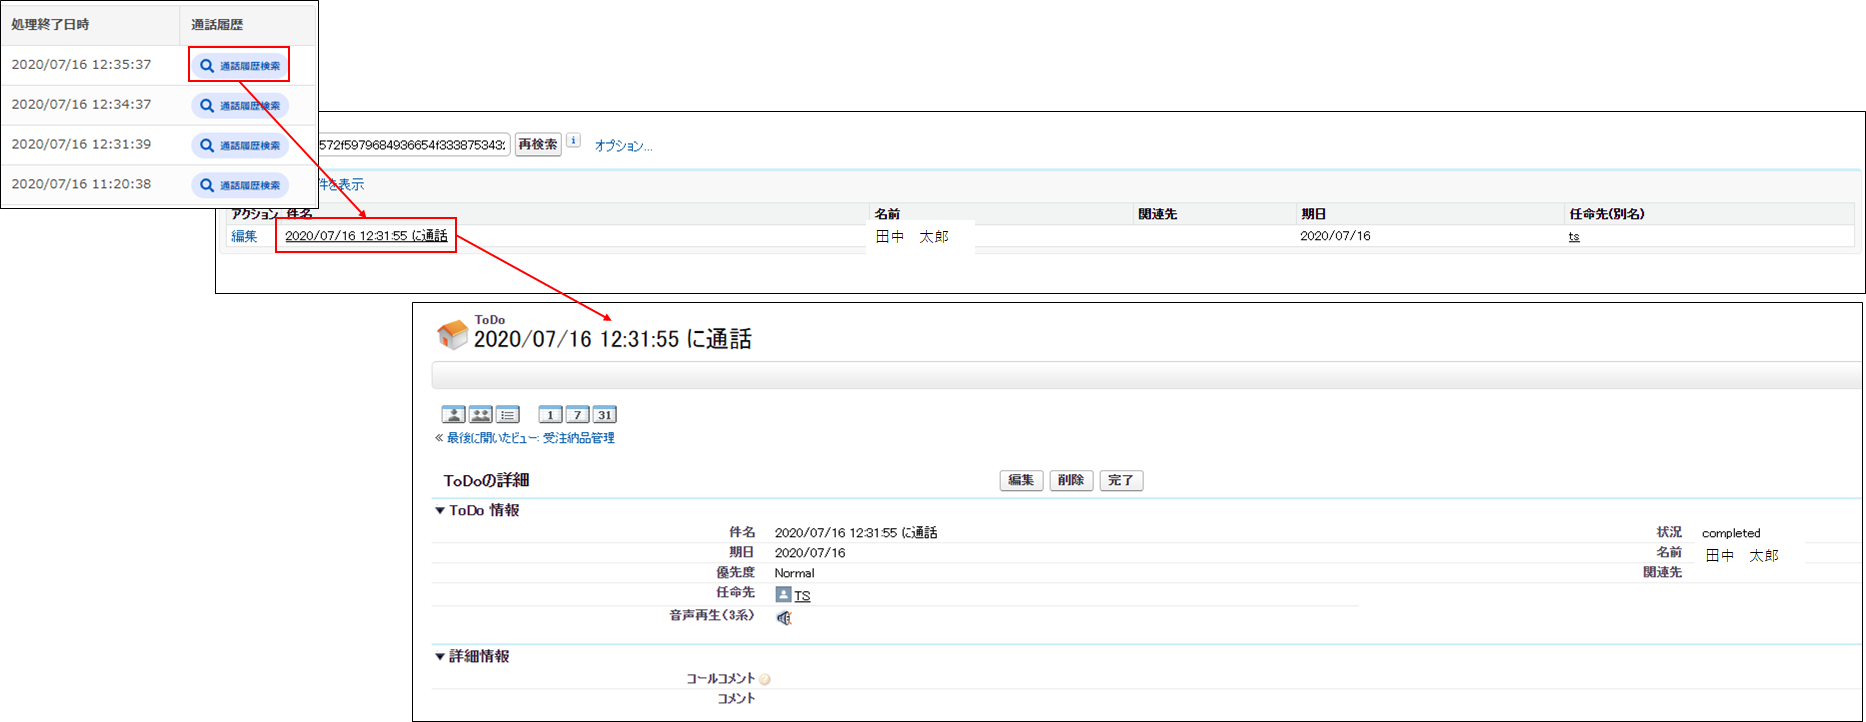Image resolution: width=1866 pixels, height=722 pixels.
Task: Click the 2020/07/16 11:20:38 timestamp cell
Action: point(82,185)
